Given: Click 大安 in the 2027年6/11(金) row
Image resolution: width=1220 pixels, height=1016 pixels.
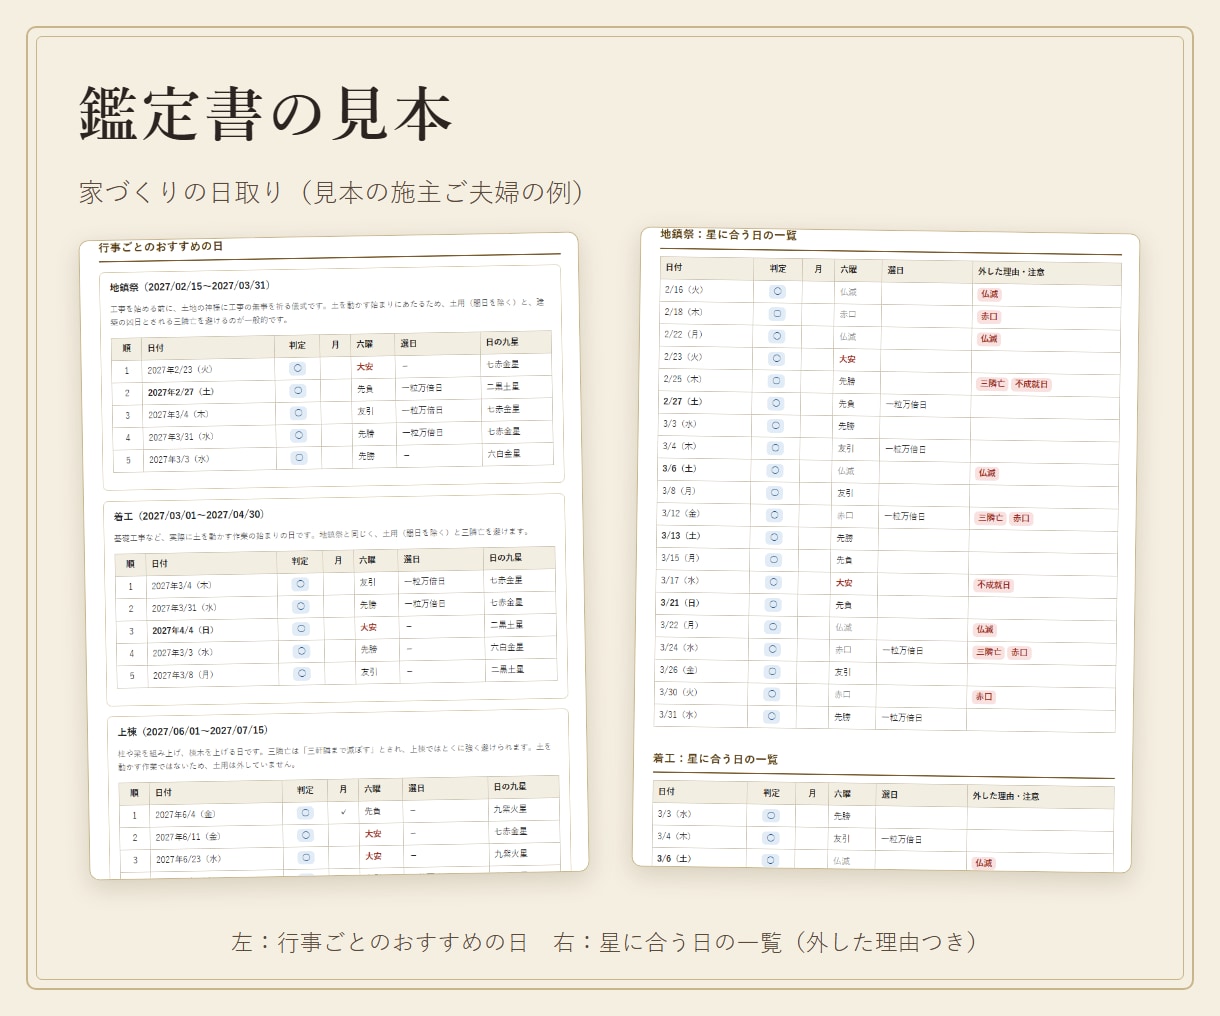Looking at the screenshot, I should pos(373,834).
